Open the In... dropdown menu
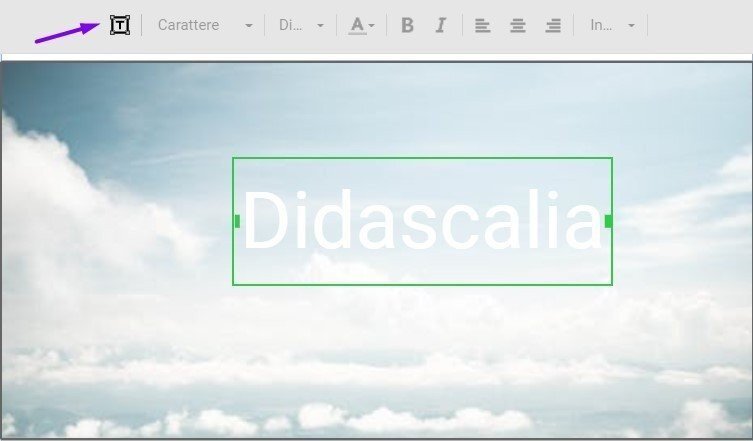The width and height of the screenshot is (753, 441). pyautogui.click(x=612, y=25)
